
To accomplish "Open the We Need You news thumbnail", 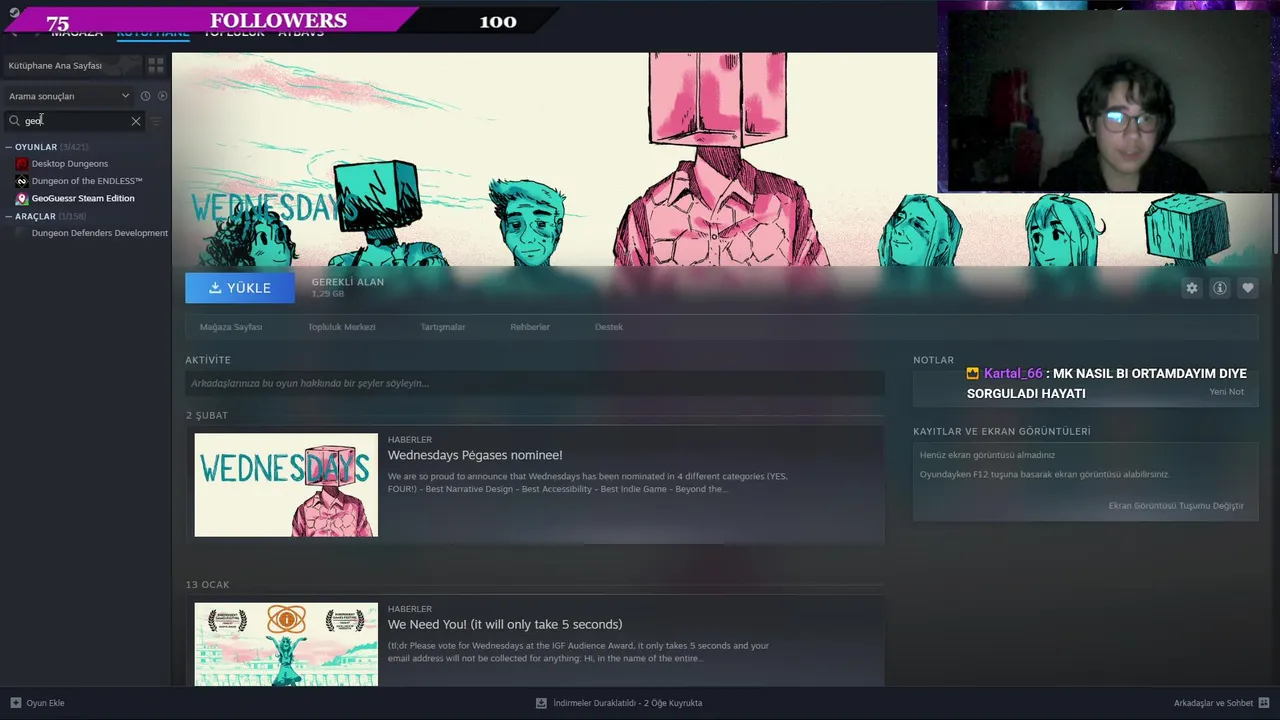I will [x=286, y=644].
